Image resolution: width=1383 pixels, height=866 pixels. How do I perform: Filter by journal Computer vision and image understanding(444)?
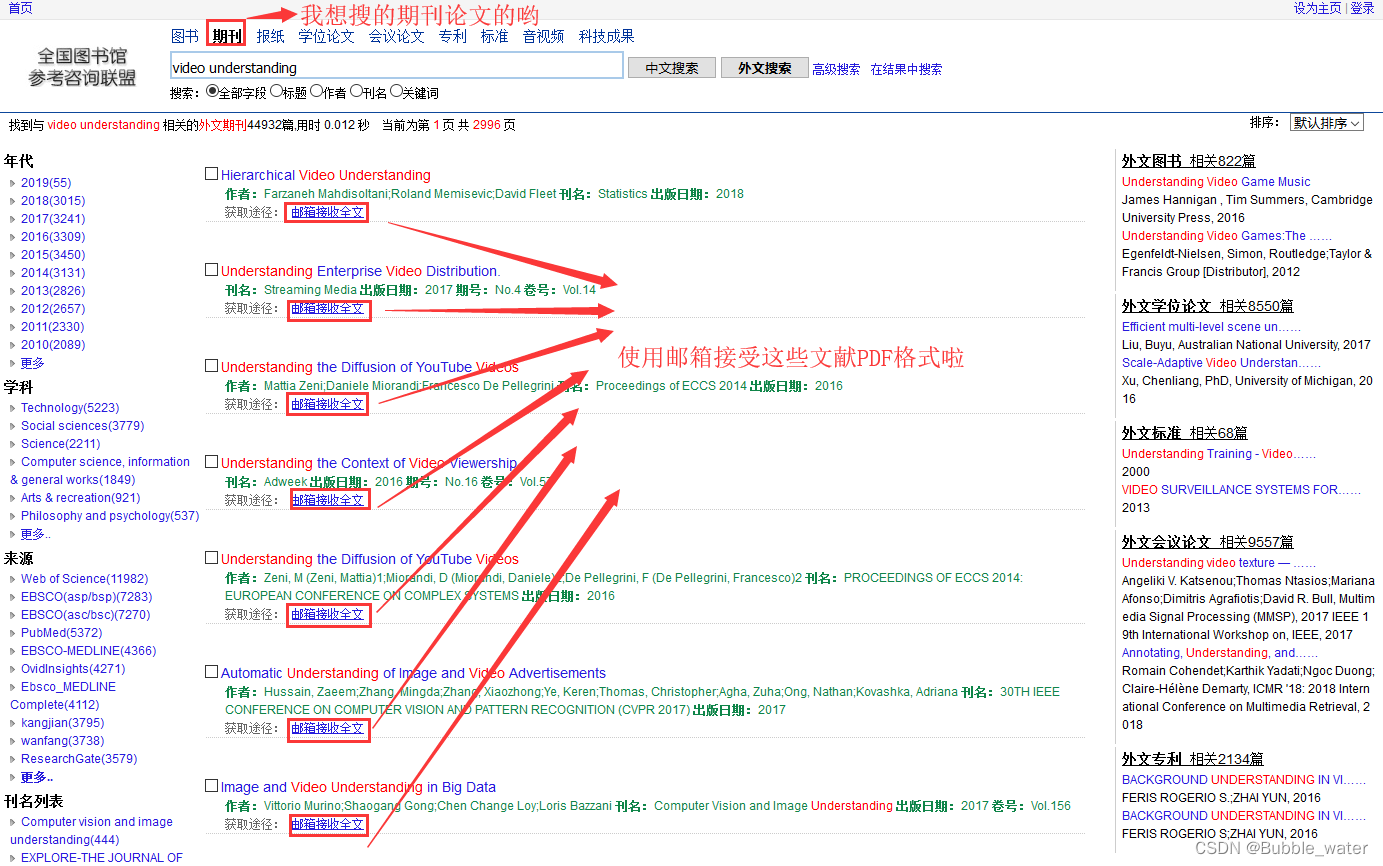point(91,831)
